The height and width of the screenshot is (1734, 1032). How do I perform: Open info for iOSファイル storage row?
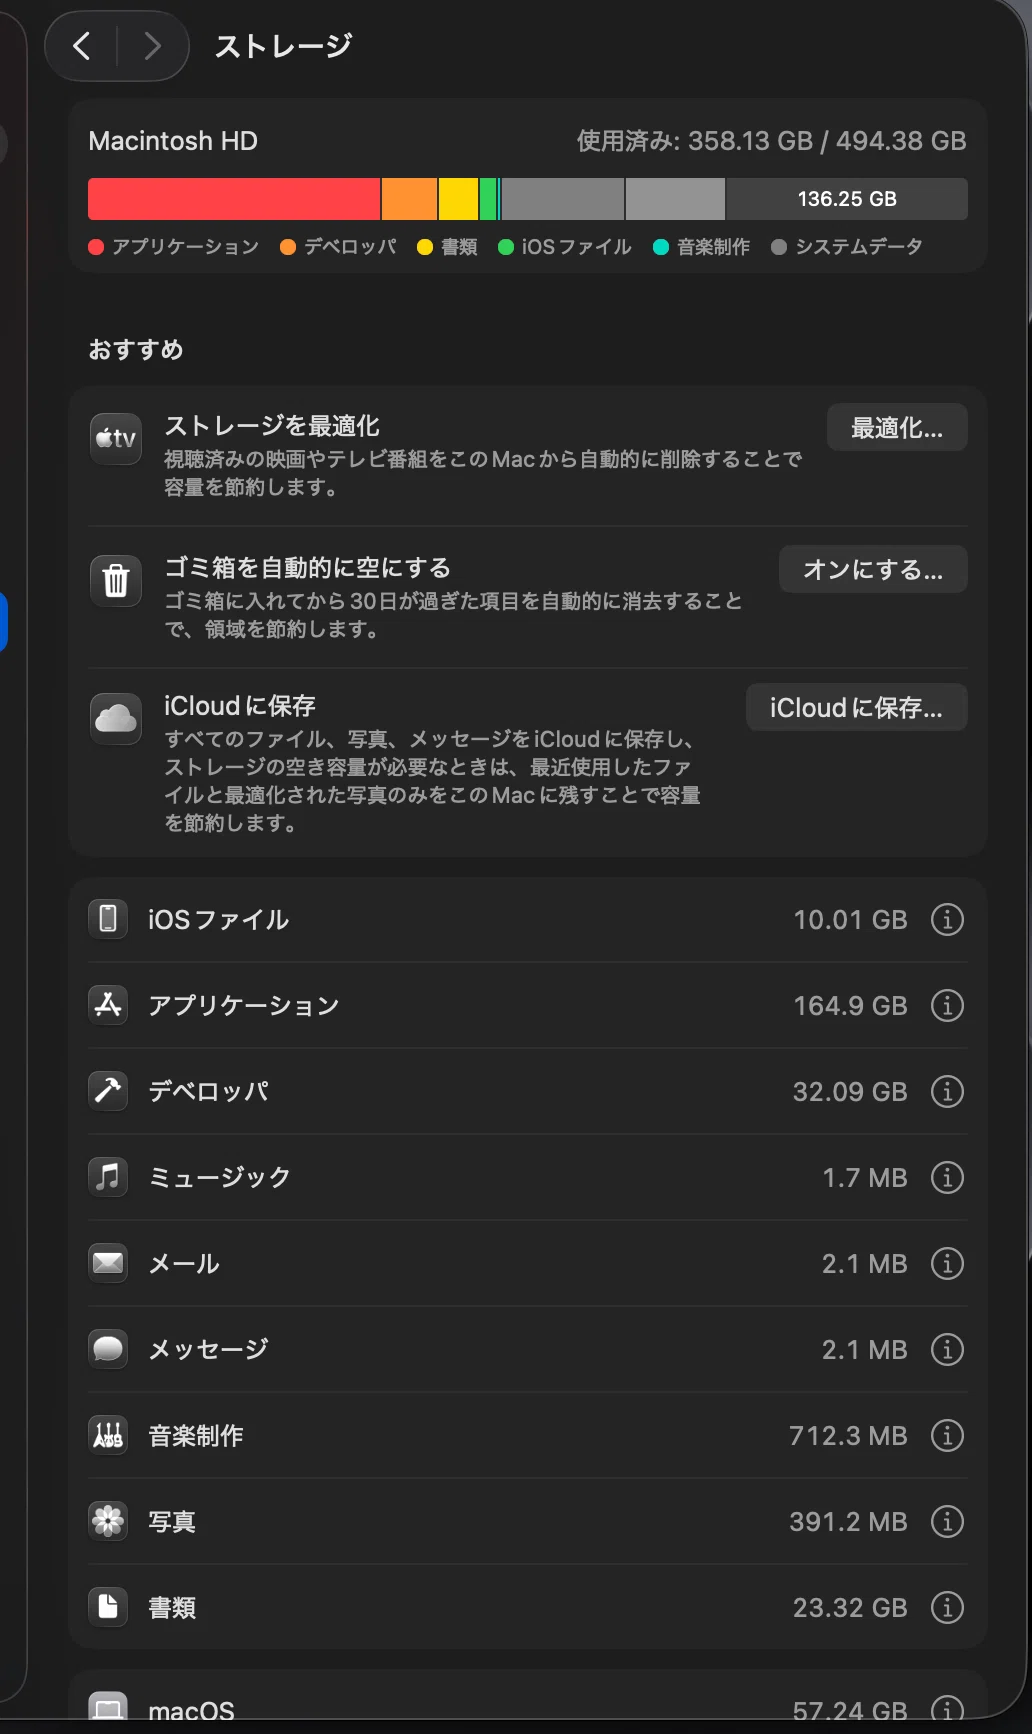[947, 919]
